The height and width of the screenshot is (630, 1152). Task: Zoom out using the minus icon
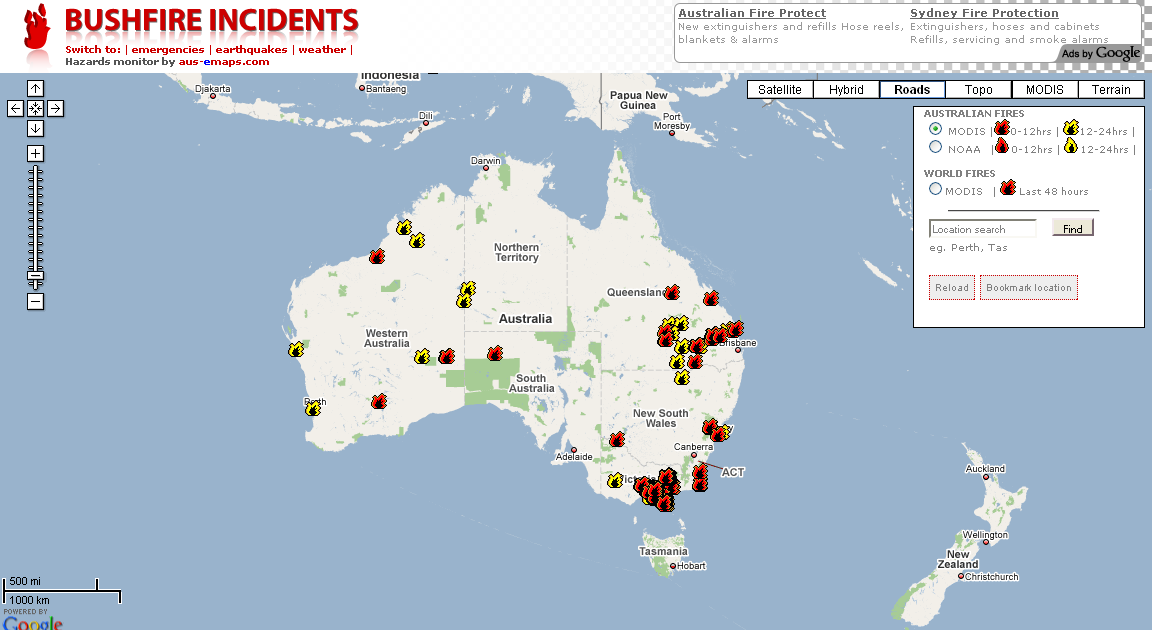35,301
